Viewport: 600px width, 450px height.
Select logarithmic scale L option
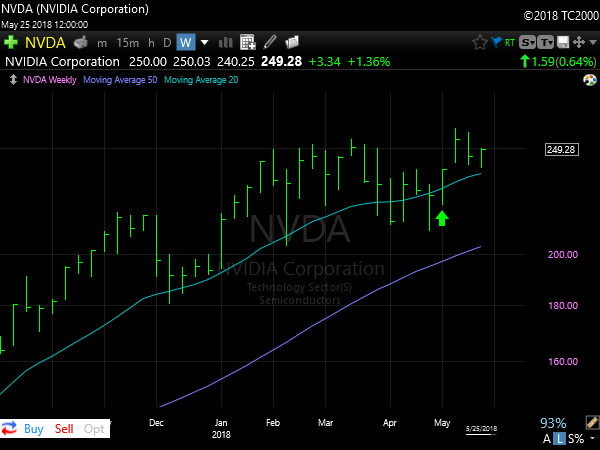pos(559,439)
